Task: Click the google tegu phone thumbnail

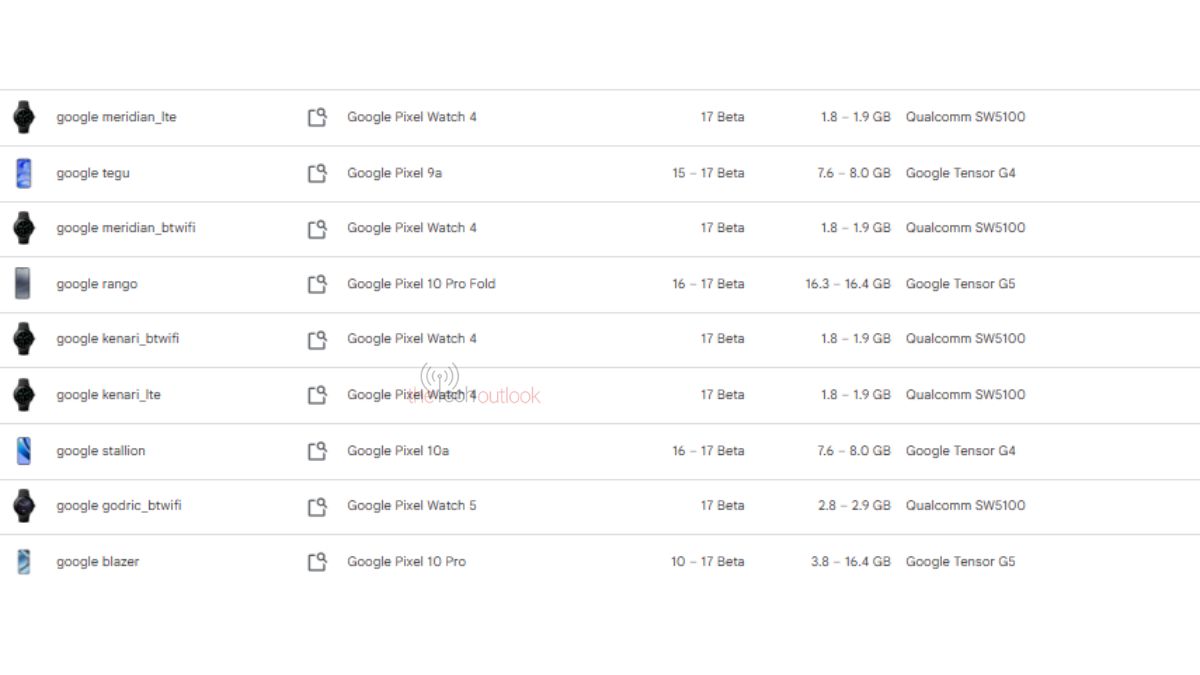Action: tap(23, 173)
